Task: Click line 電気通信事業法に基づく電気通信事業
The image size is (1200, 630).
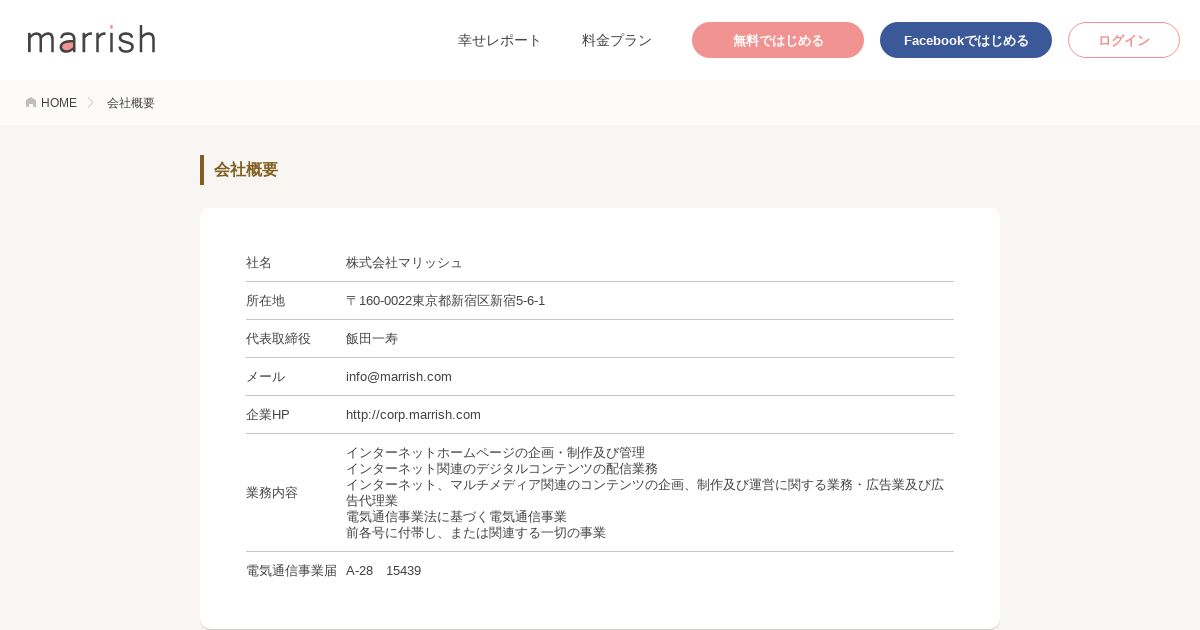Action: (x=456, y=517)
